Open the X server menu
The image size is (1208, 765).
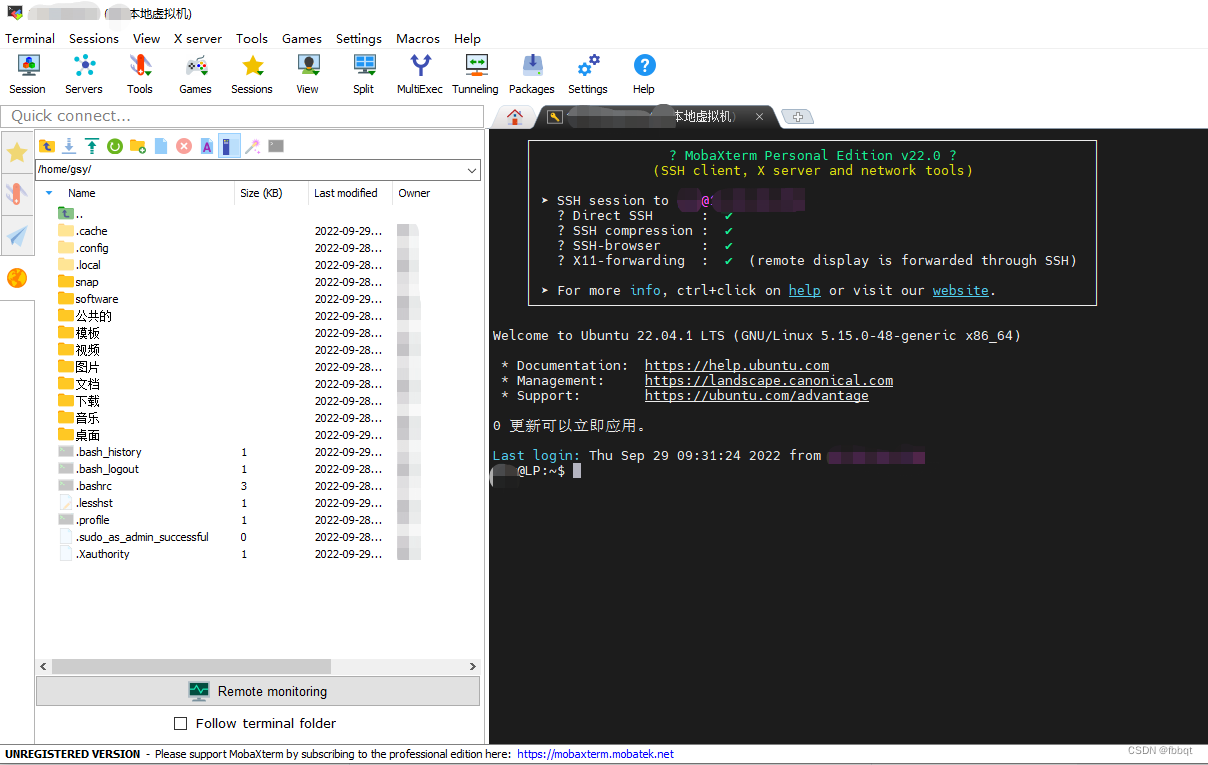coord(198,38)
